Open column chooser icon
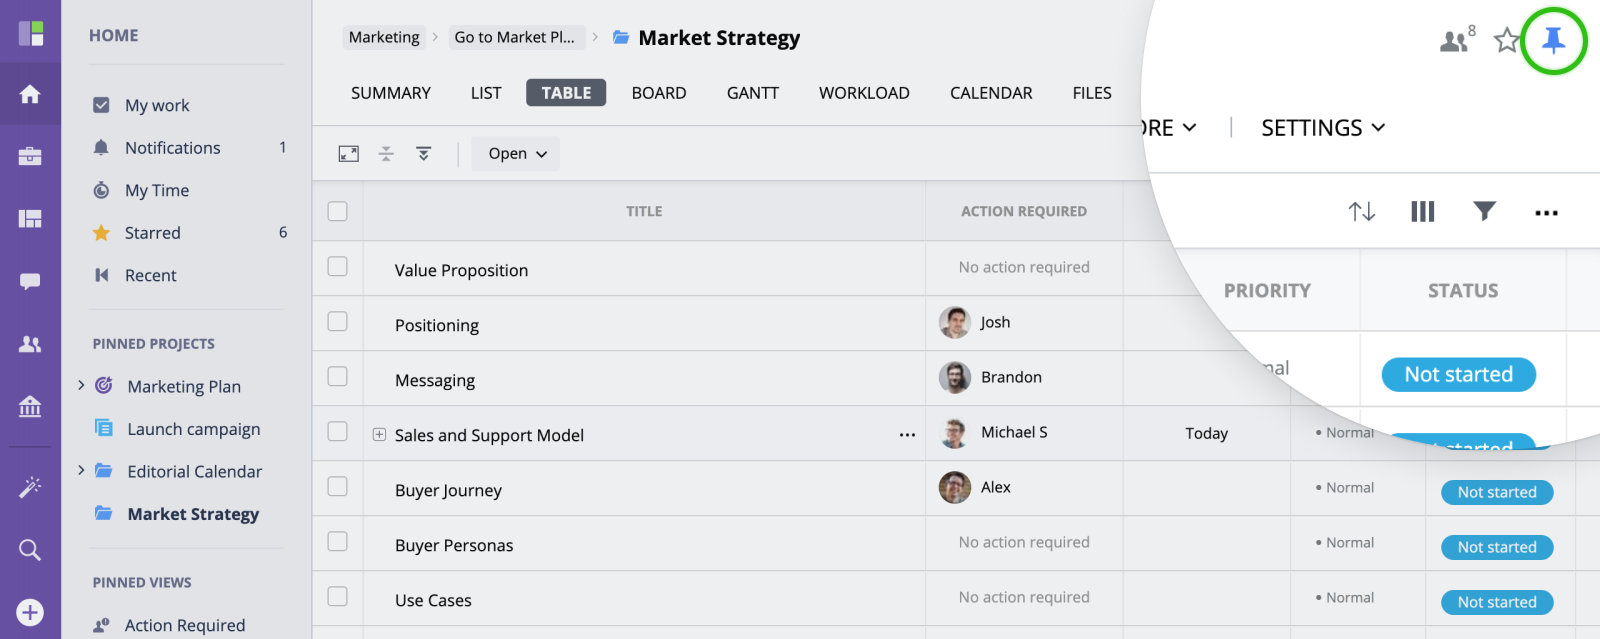Screen dimensions: 1600x639 pos(1423,211)
